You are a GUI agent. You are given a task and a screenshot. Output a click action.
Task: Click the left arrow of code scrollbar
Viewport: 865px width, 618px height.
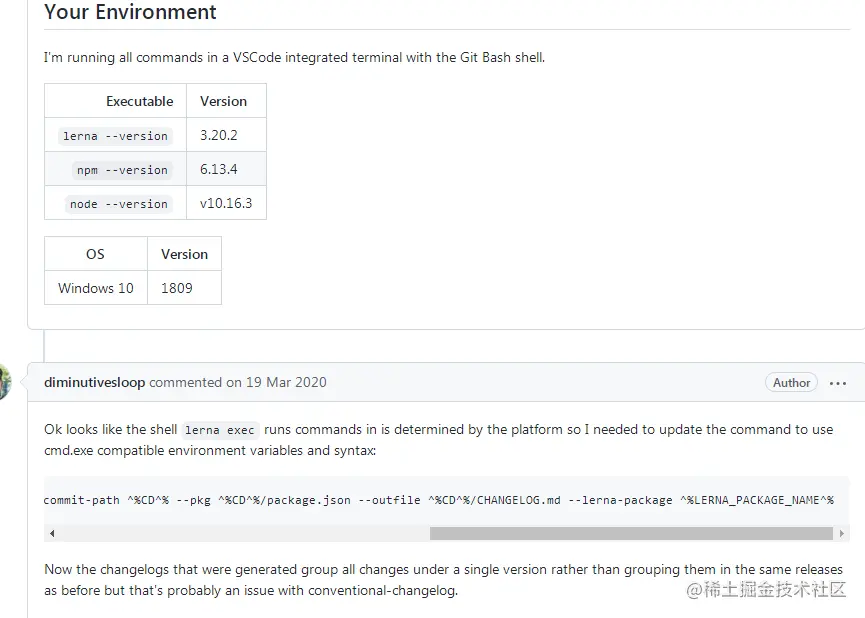51,533
